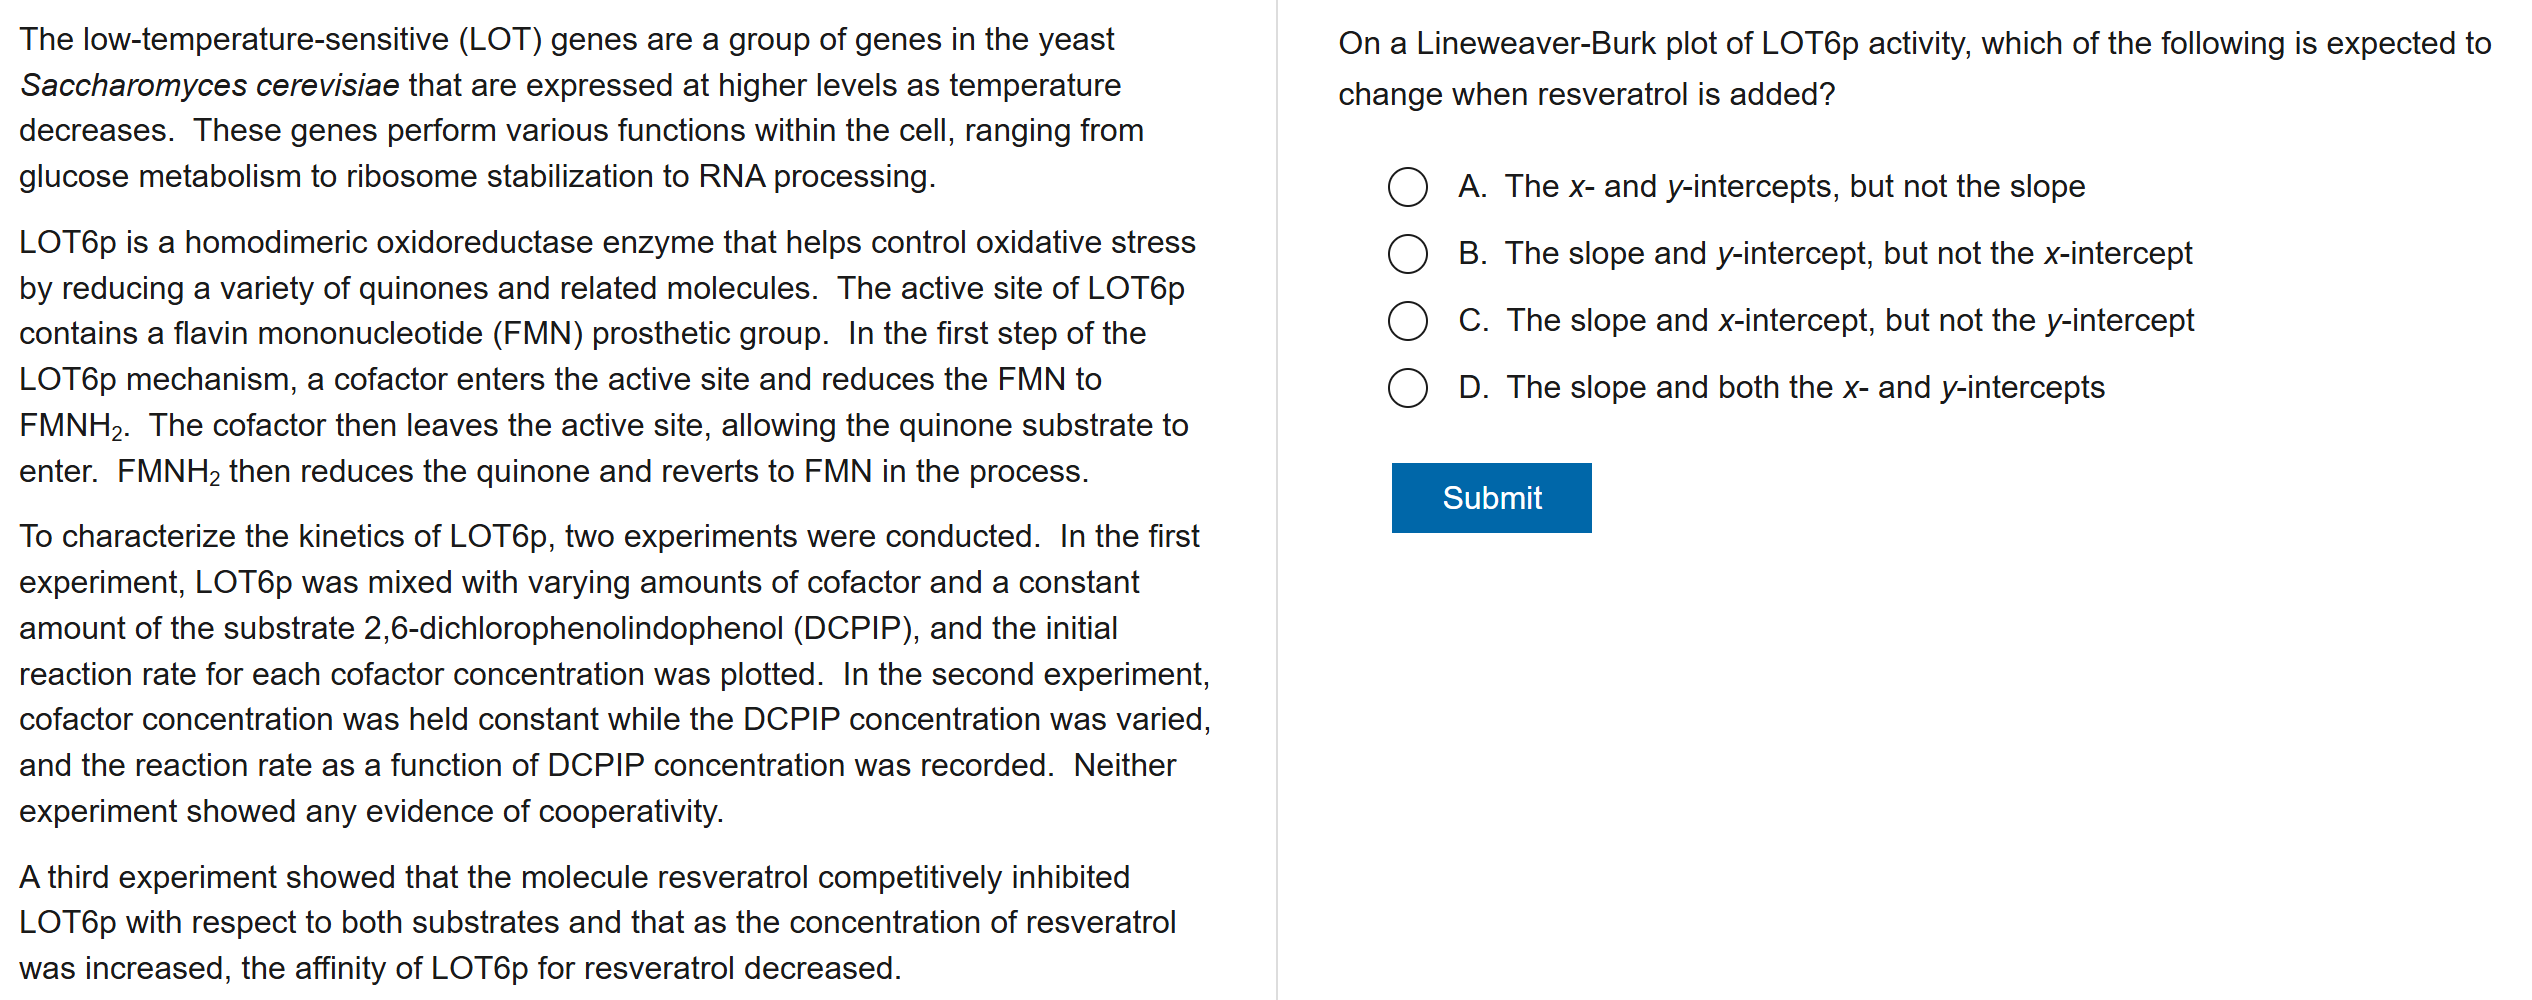The image size is (2532, 1000).
Task: Choose the radio button for option B
Action: pos(1407,254)
